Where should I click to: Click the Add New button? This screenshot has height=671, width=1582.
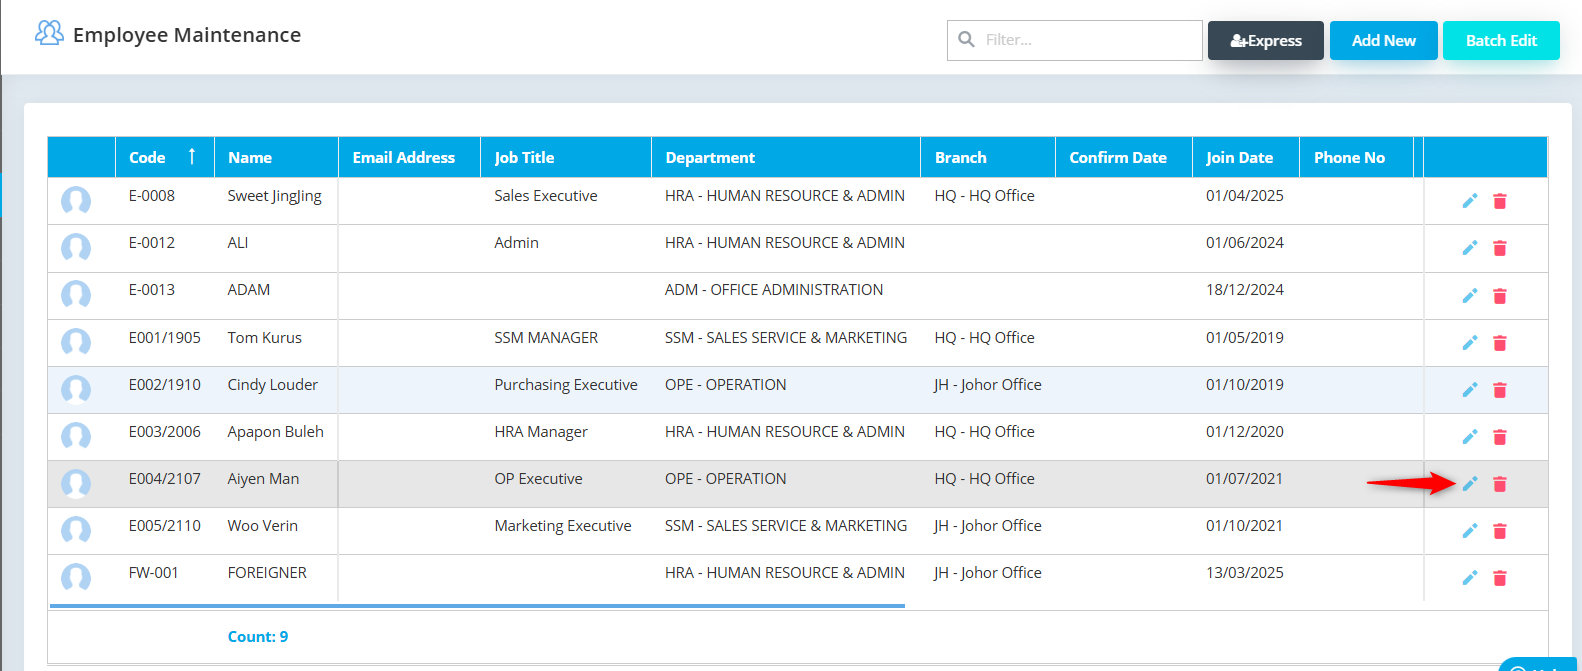pos(1383,40)
